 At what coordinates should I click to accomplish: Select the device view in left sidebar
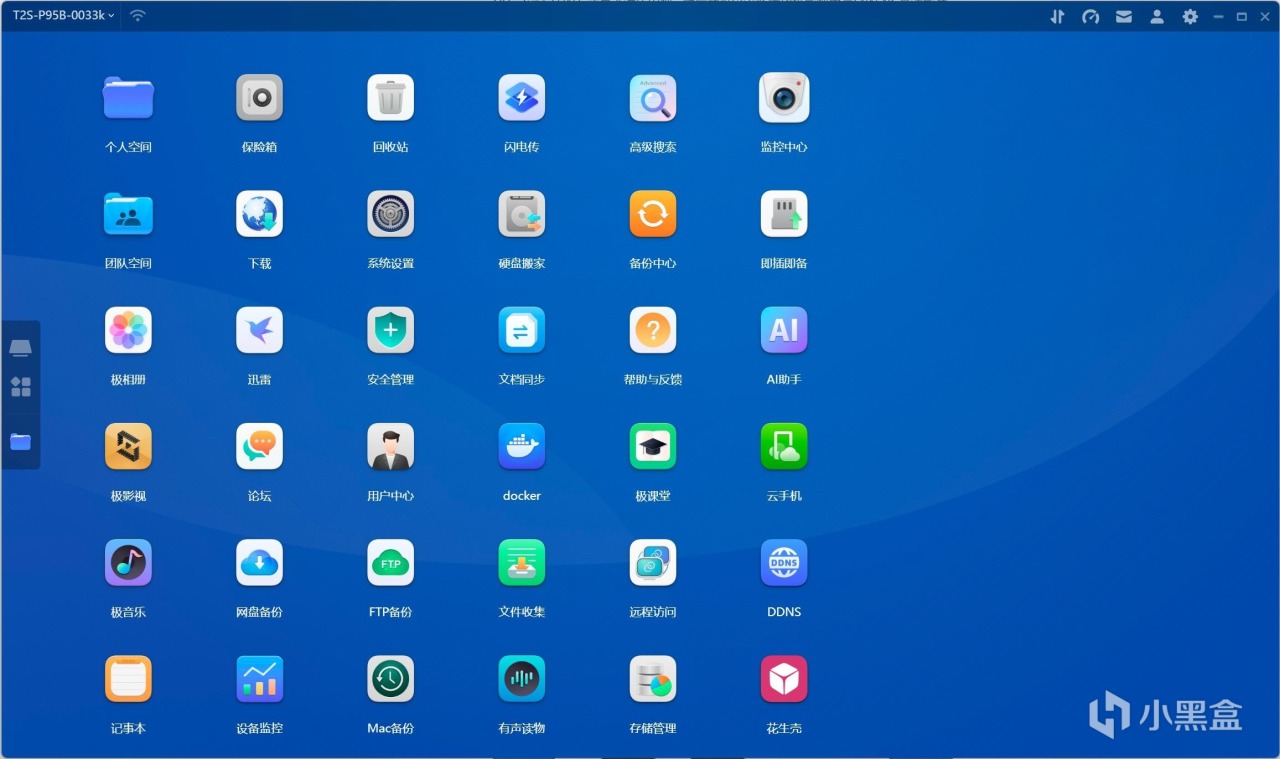(20, 348)
